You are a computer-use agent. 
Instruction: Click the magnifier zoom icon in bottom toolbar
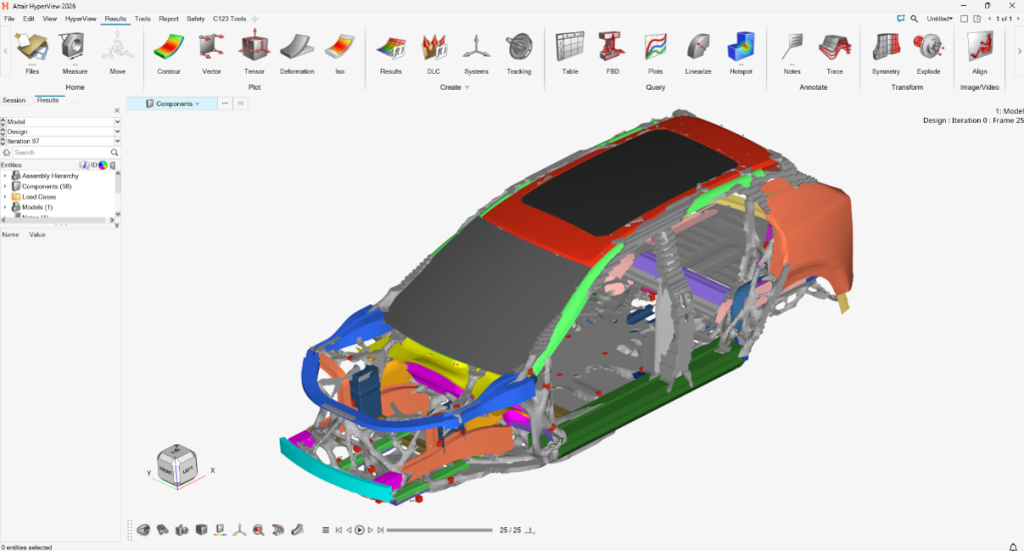coord(259,530)
